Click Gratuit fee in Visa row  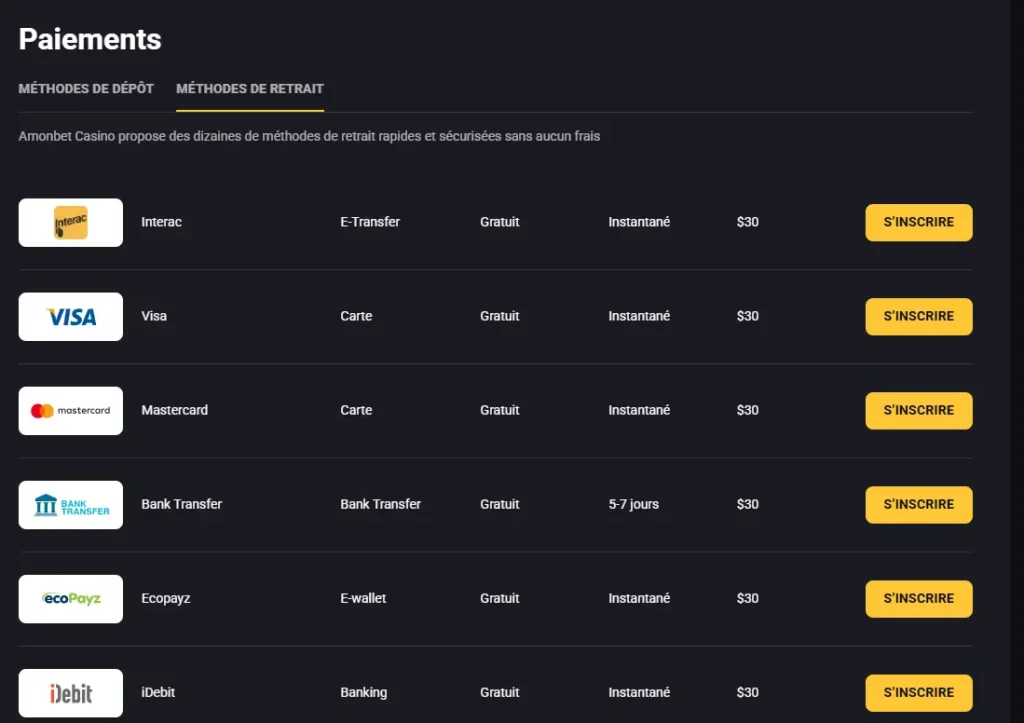tap(500, 316)
